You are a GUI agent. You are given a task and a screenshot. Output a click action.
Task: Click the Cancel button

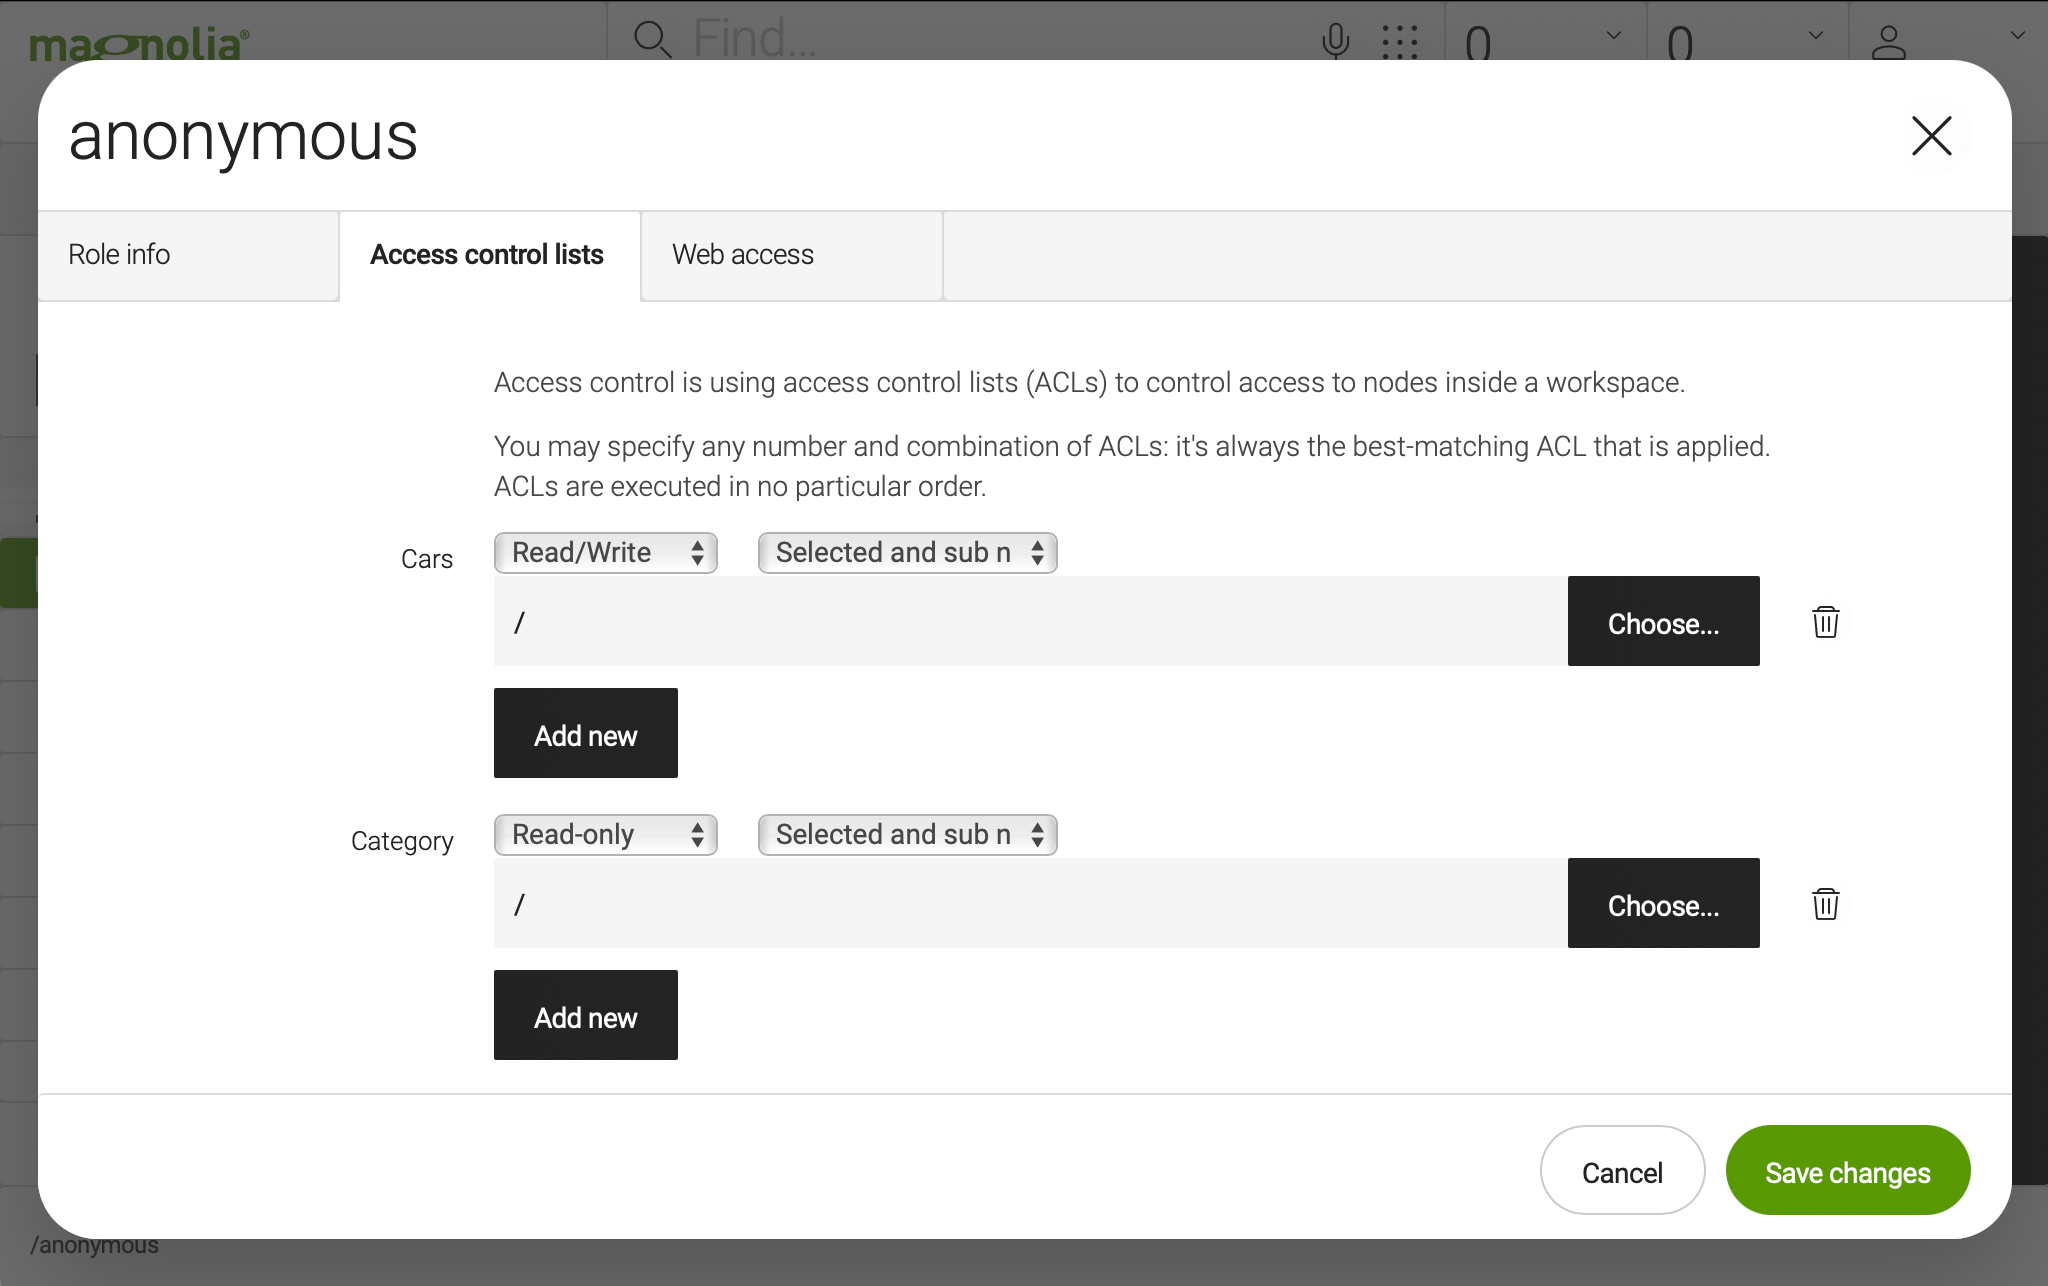click(x=1621, y=1172)
